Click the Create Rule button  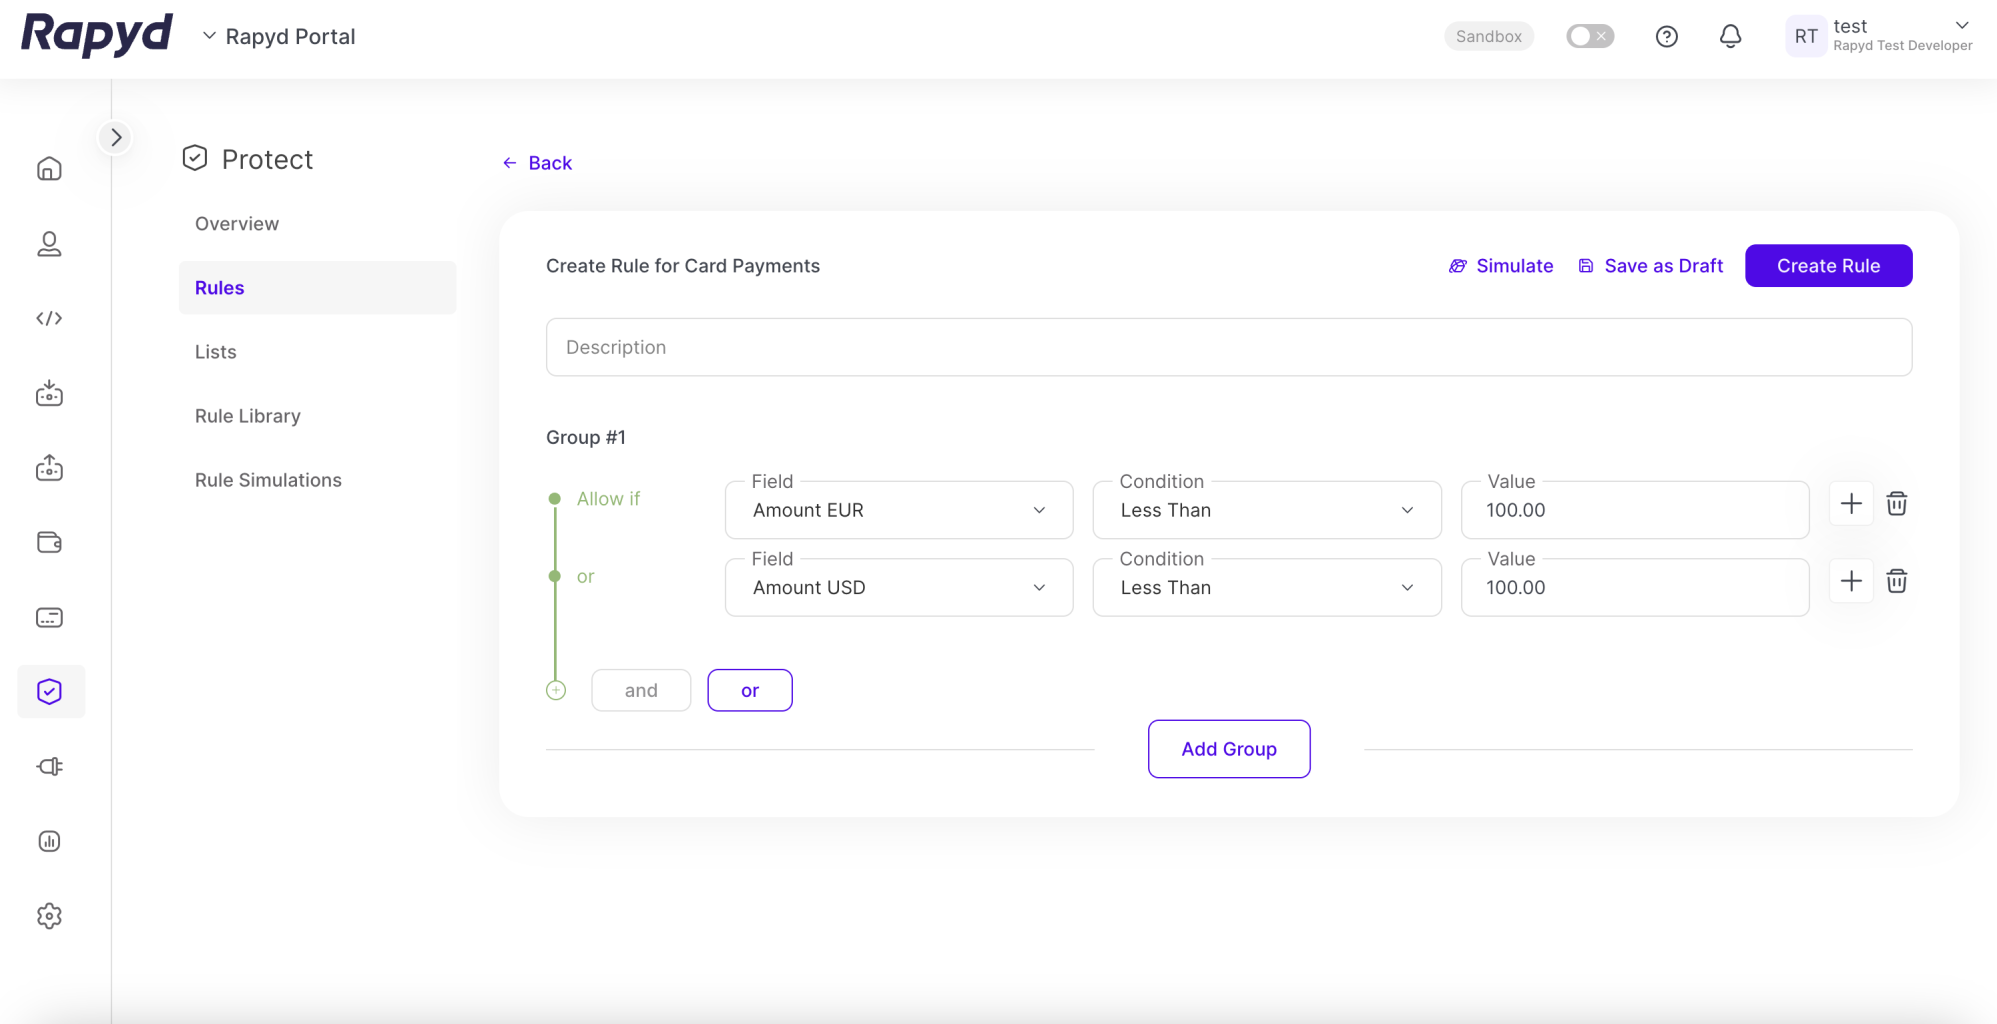(1828, 266)
